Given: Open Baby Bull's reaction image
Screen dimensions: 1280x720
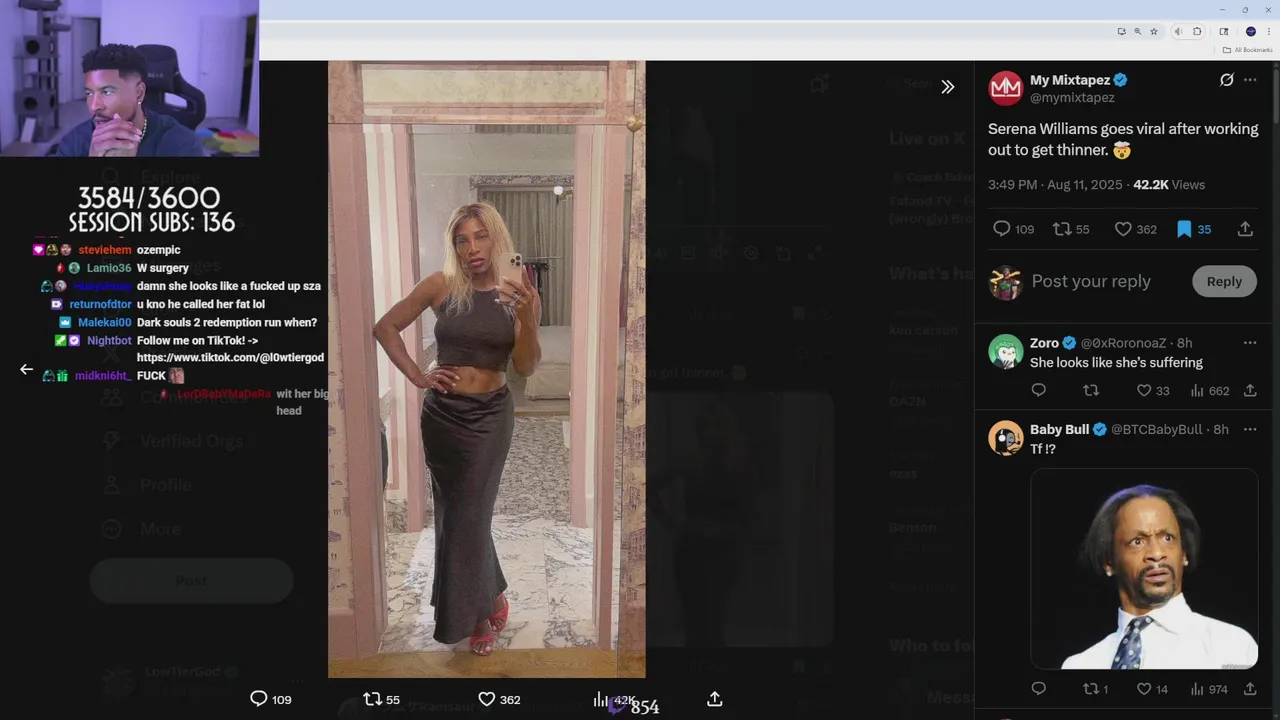Looking at the screenshot, I should coord(1144,569).
